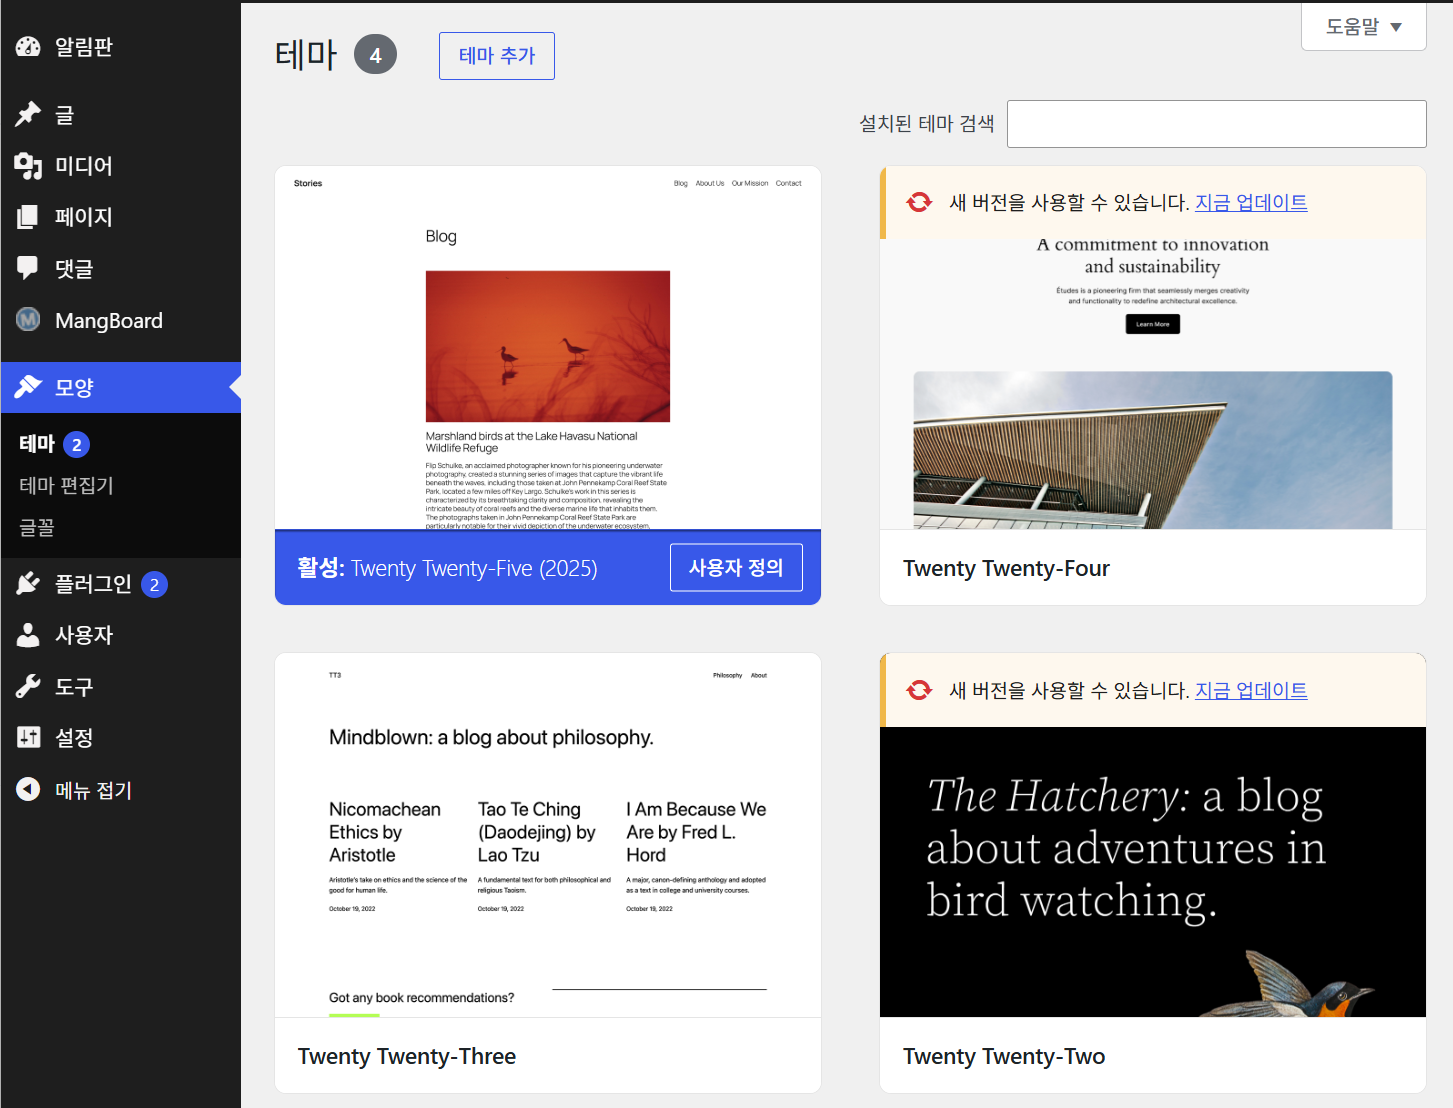Viewport: 1453px width, 1108px height.
Task: Click the 테마 추가 button
Action: (x=497, y=56)
